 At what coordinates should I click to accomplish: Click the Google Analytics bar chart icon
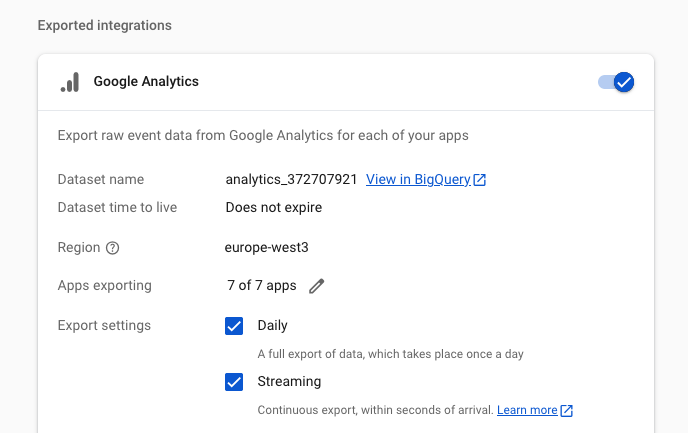coord(70,82)
